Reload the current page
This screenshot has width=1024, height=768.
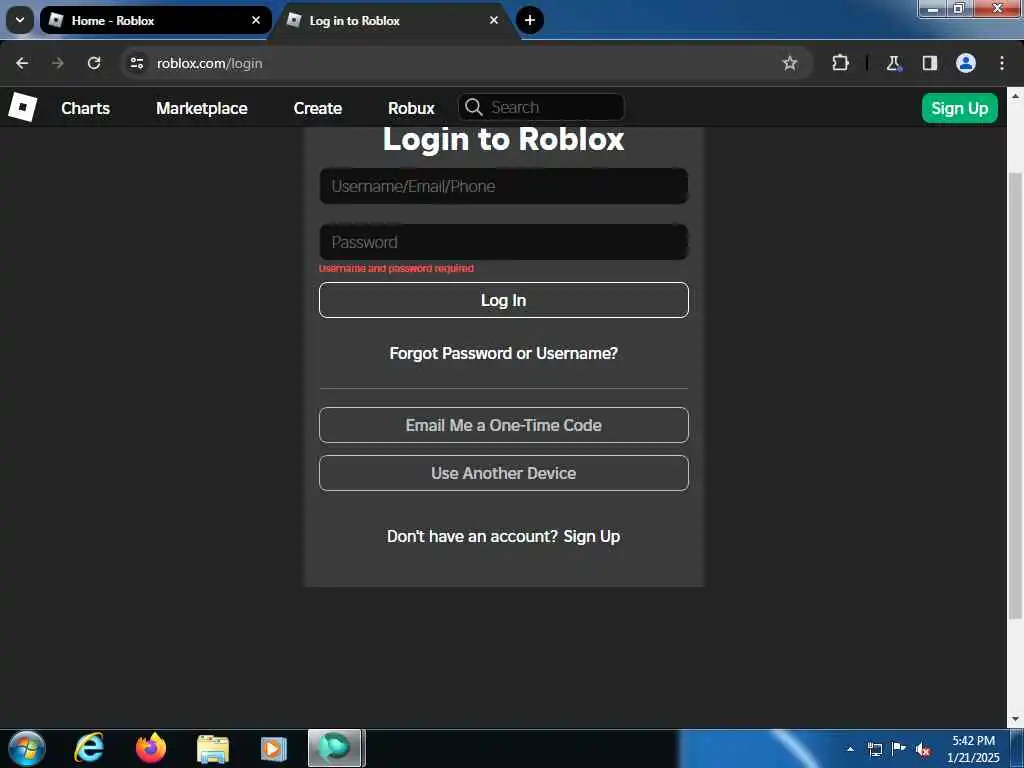[94, 63]
